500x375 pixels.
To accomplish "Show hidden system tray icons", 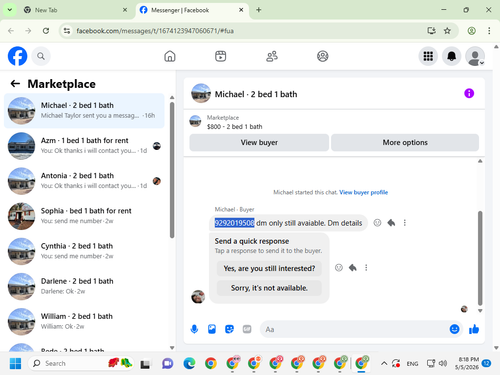I will pyautogui.click(x=384, y=363).
